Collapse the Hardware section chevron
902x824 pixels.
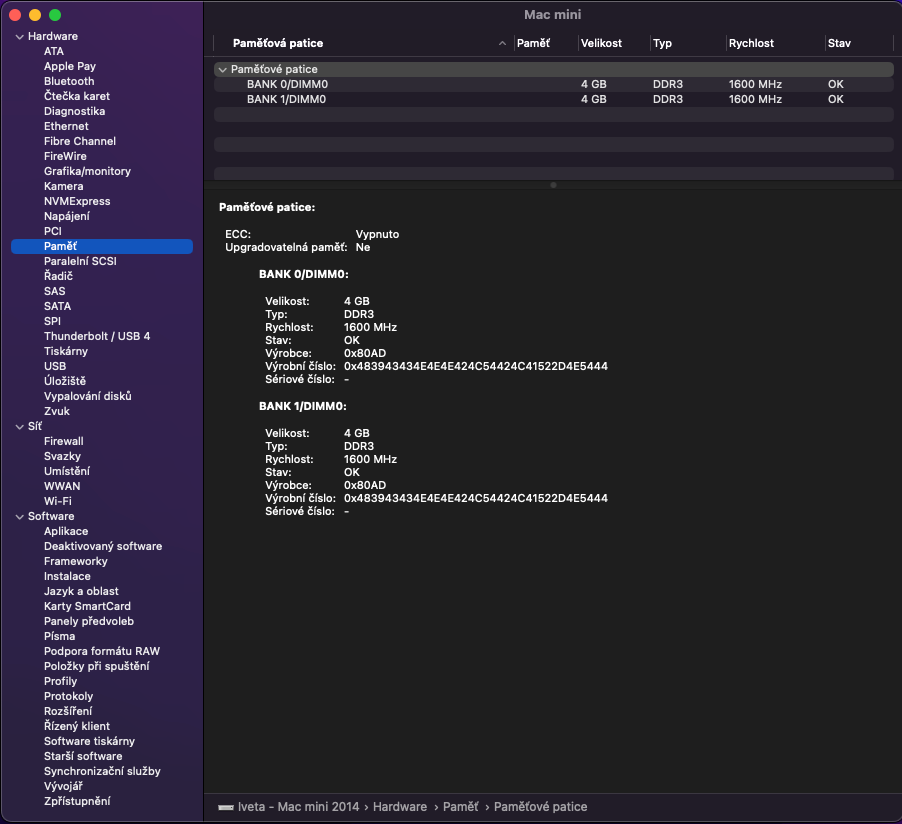[x=20, y=37]
